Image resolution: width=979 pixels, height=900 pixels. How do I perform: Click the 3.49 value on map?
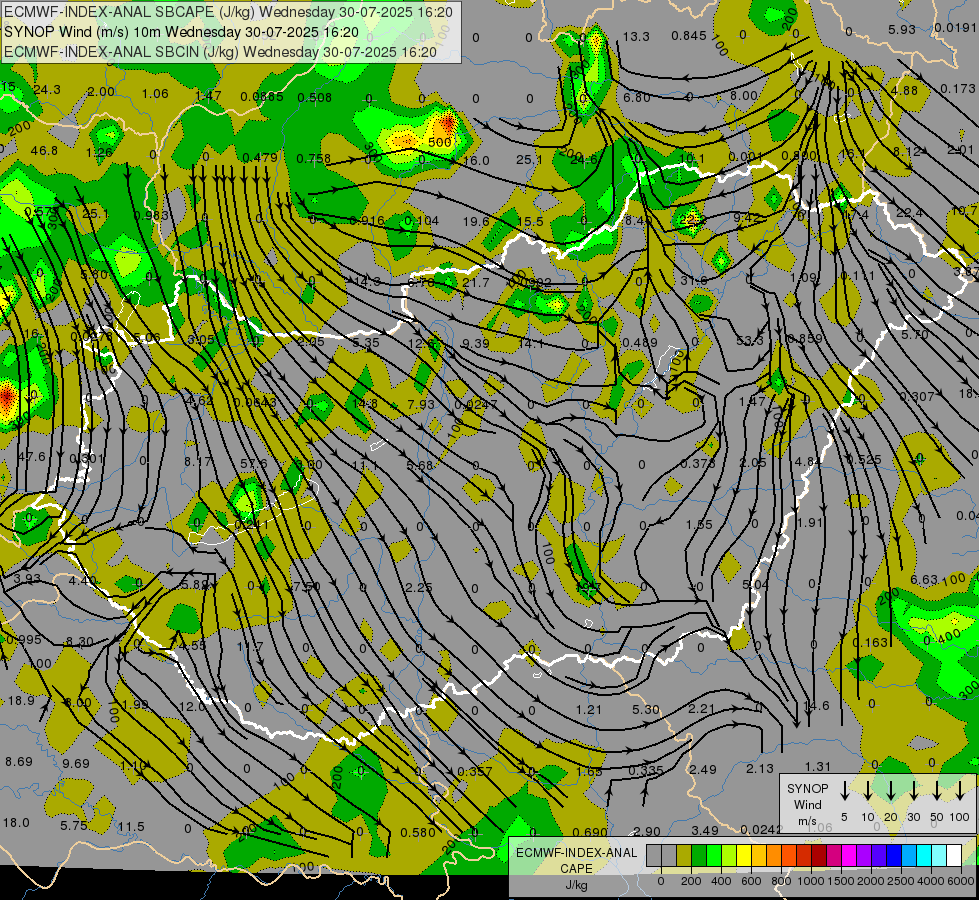(704, 831)
